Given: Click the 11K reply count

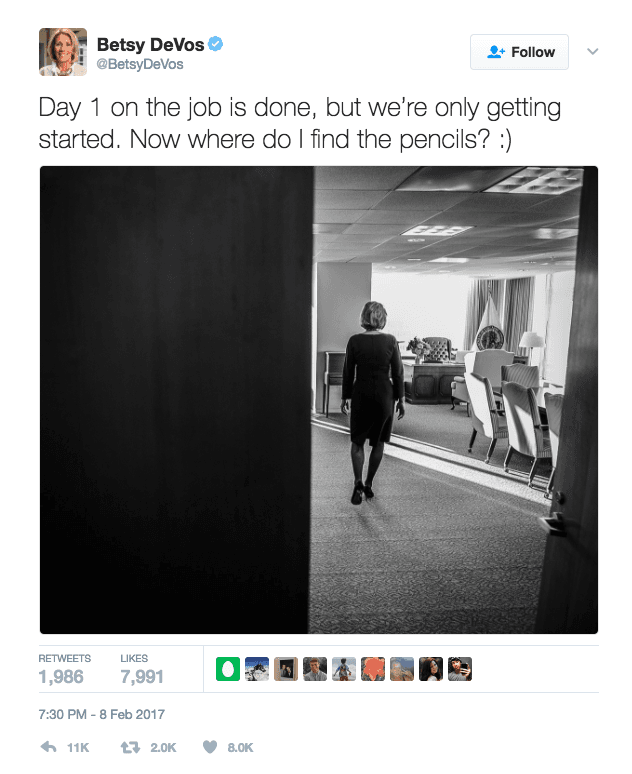Looking at the screenshot, I should pyautogui.click(x=78, y=748).
